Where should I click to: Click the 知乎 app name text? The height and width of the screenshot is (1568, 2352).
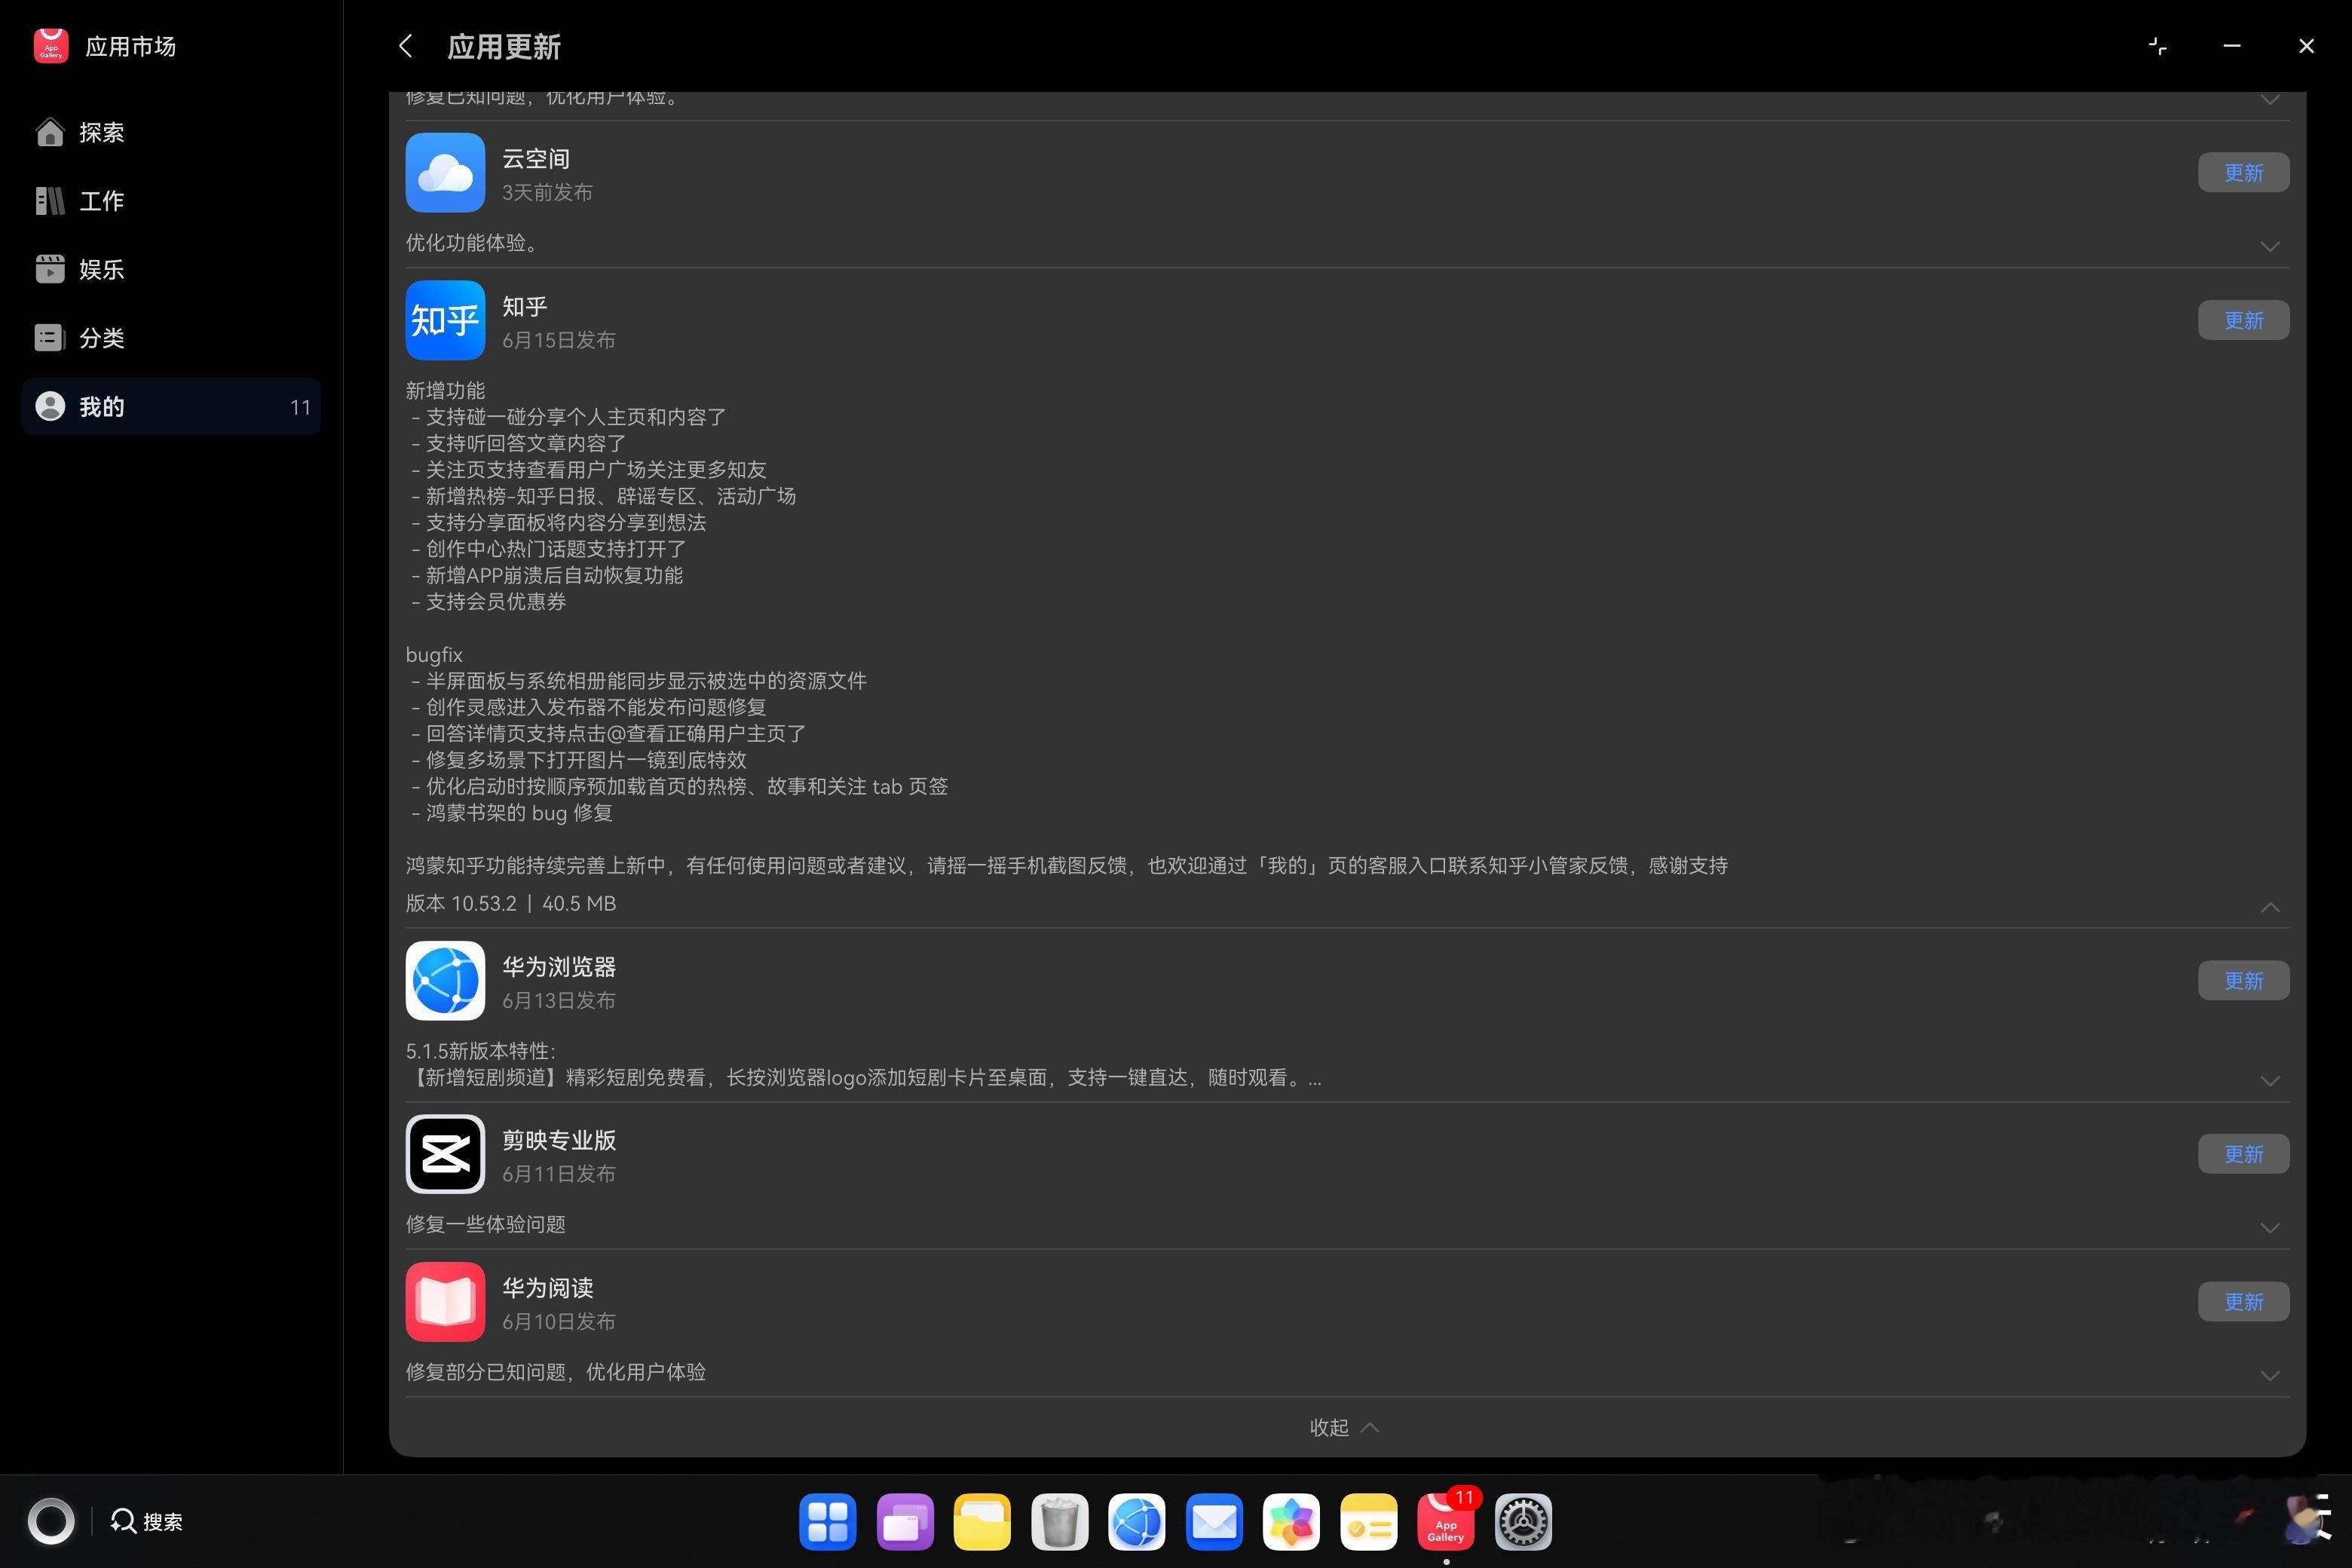click(525, 306)
